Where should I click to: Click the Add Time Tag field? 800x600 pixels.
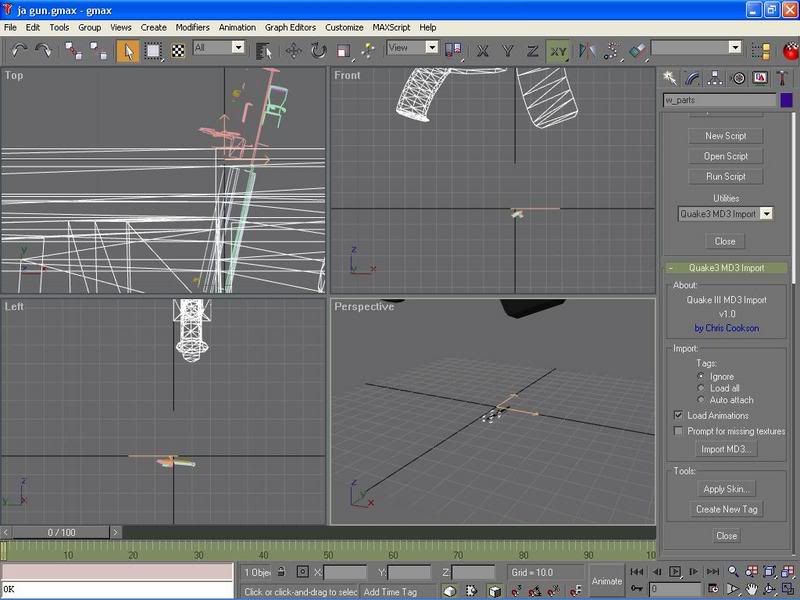tap(397, 592)
